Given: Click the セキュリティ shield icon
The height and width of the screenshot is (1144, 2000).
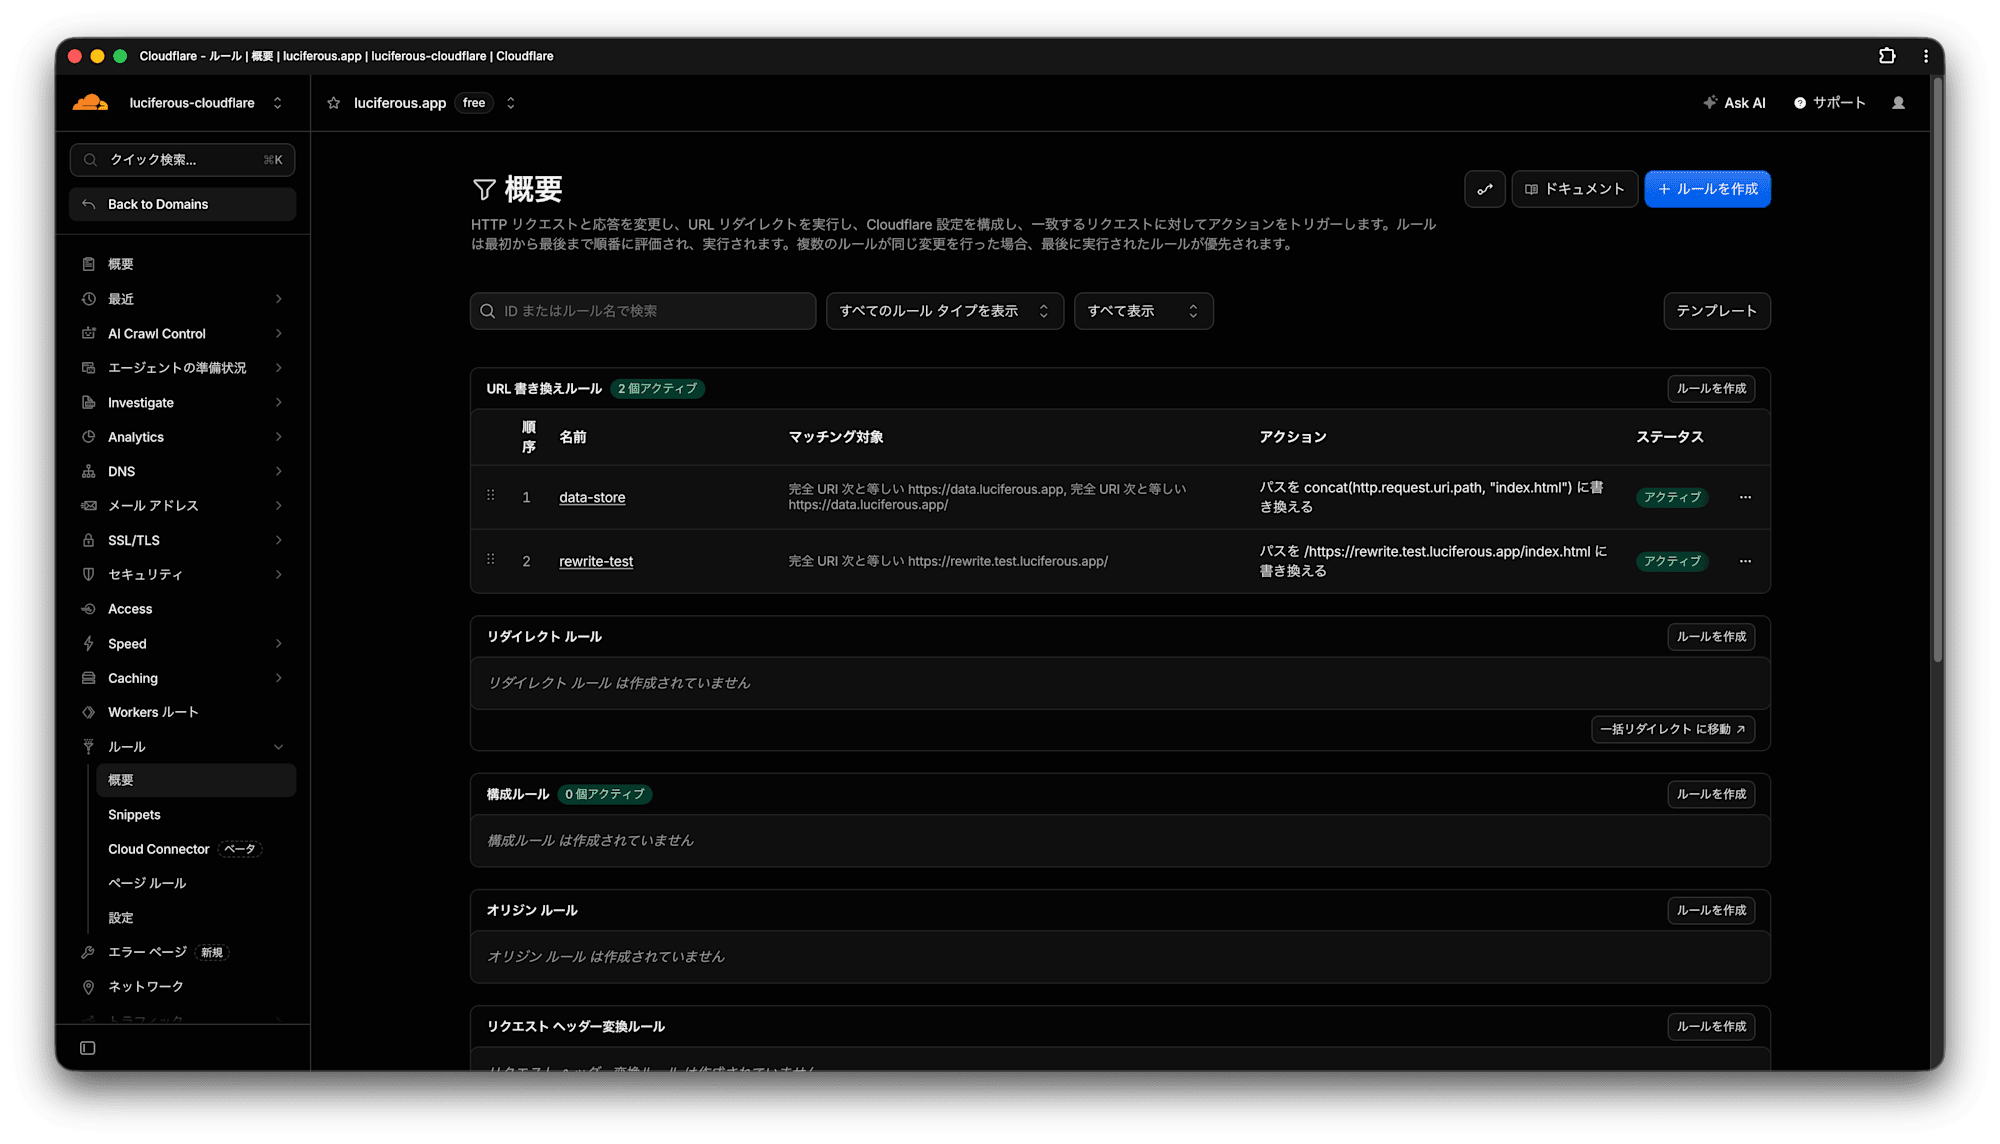Looking at the screenshot, I should click(x=89, y=574).
